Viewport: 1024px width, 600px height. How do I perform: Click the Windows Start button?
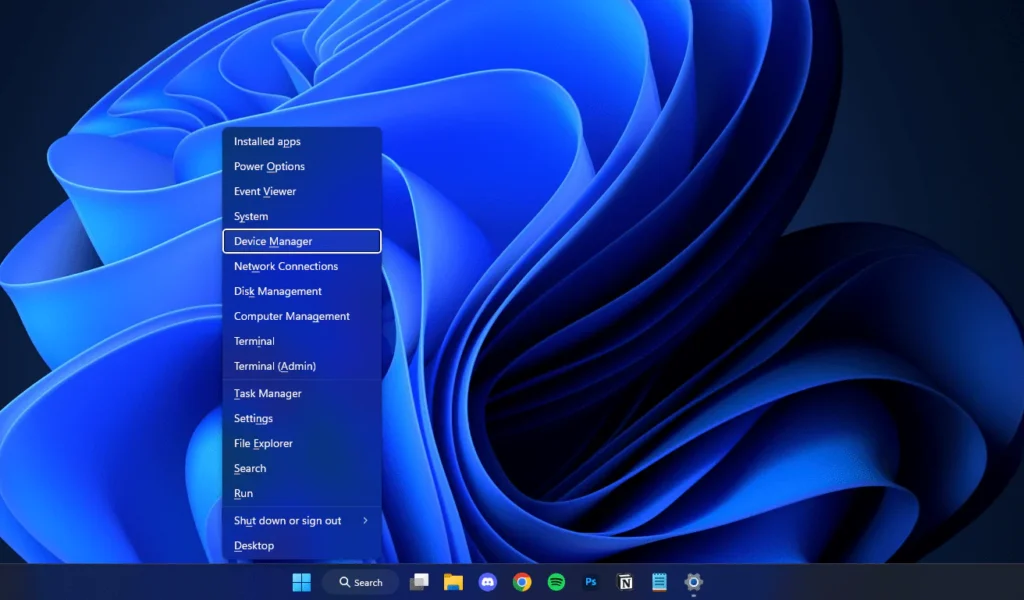[301, 582]
